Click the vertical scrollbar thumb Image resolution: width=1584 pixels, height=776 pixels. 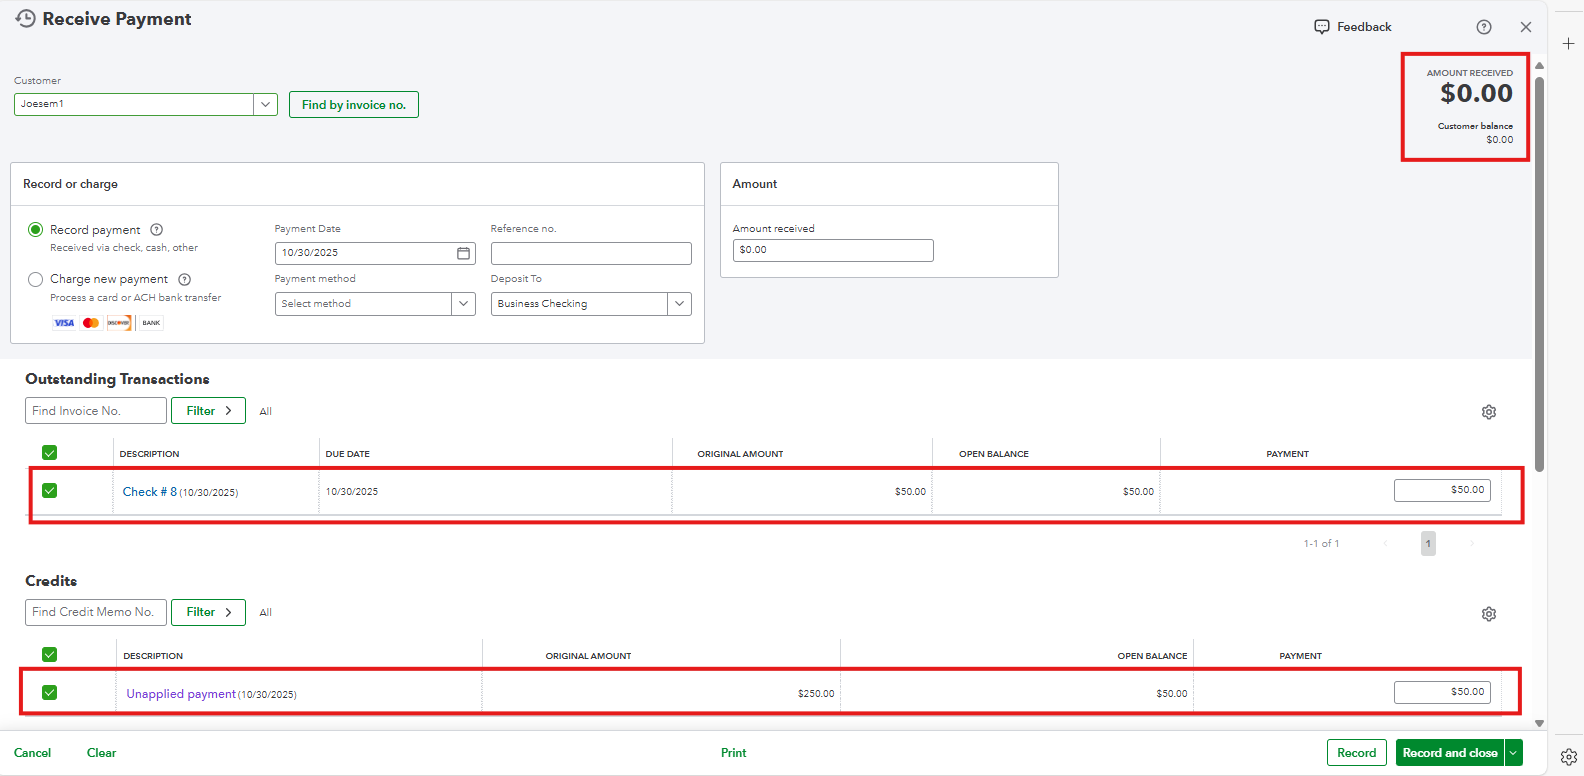point(1539,270)
